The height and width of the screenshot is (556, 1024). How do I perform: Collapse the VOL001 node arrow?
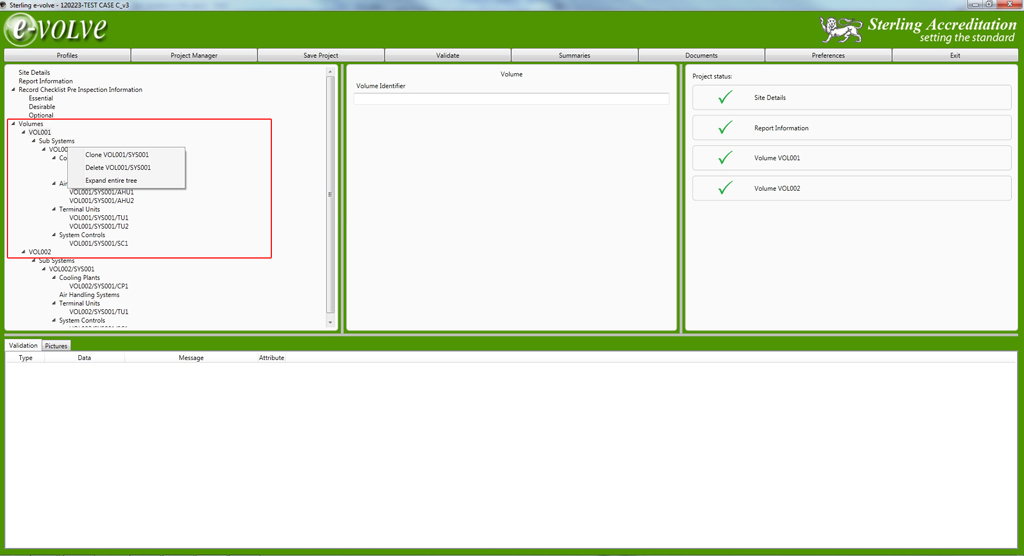click(24, 132)
